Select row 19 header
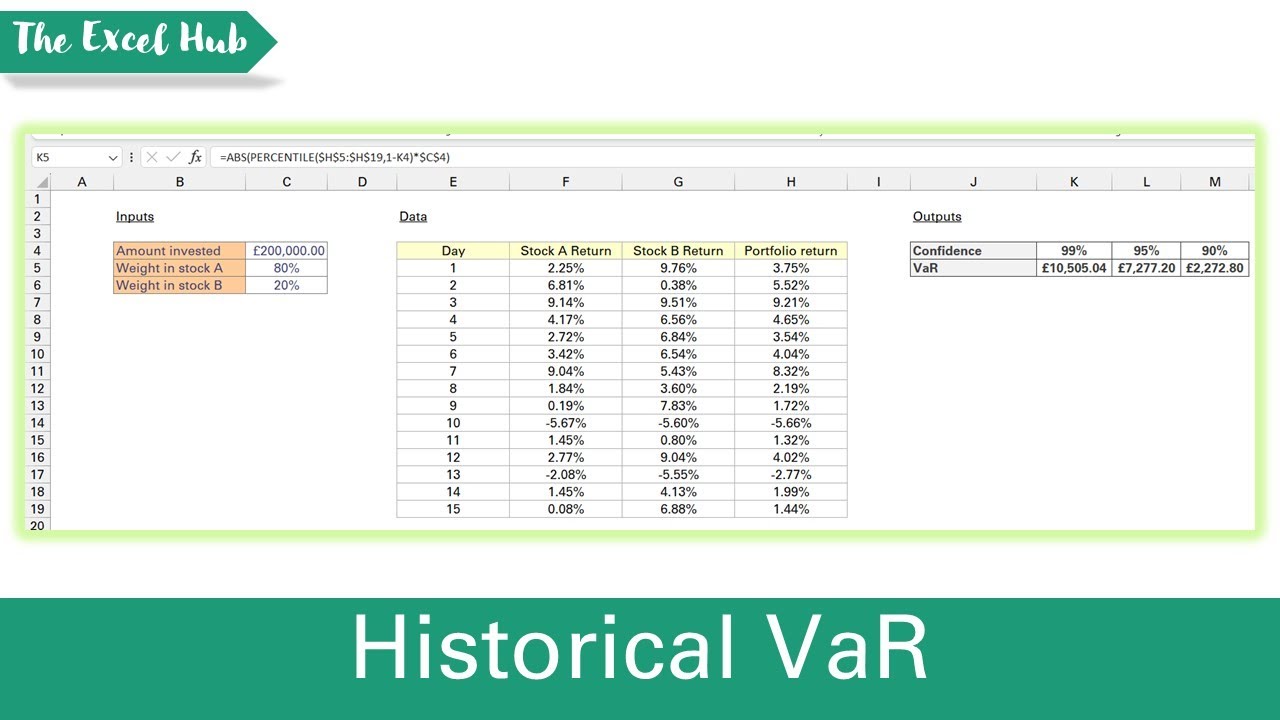The height and width of the screenshot is (720, 1280). (x=38, y=509)
